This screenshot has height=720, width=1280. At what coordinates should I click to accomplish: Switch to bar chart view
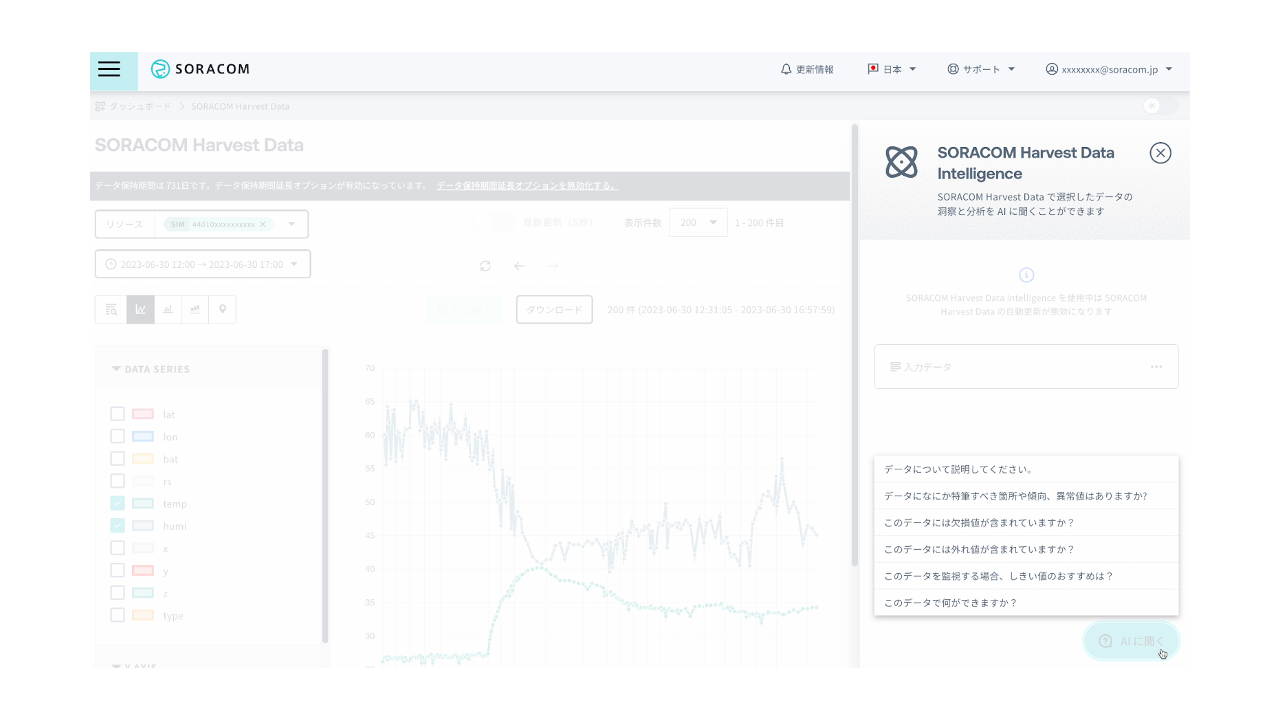[168, 310]
